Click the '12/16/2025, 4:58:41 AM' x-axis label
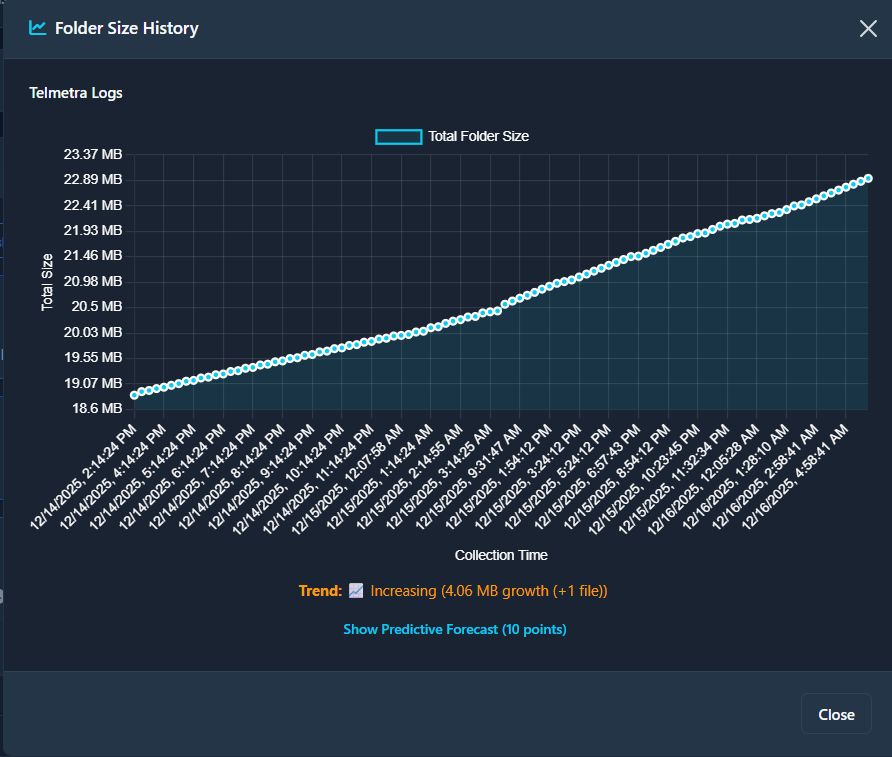This screenshot has width=892, height=757. coord(795,477)
